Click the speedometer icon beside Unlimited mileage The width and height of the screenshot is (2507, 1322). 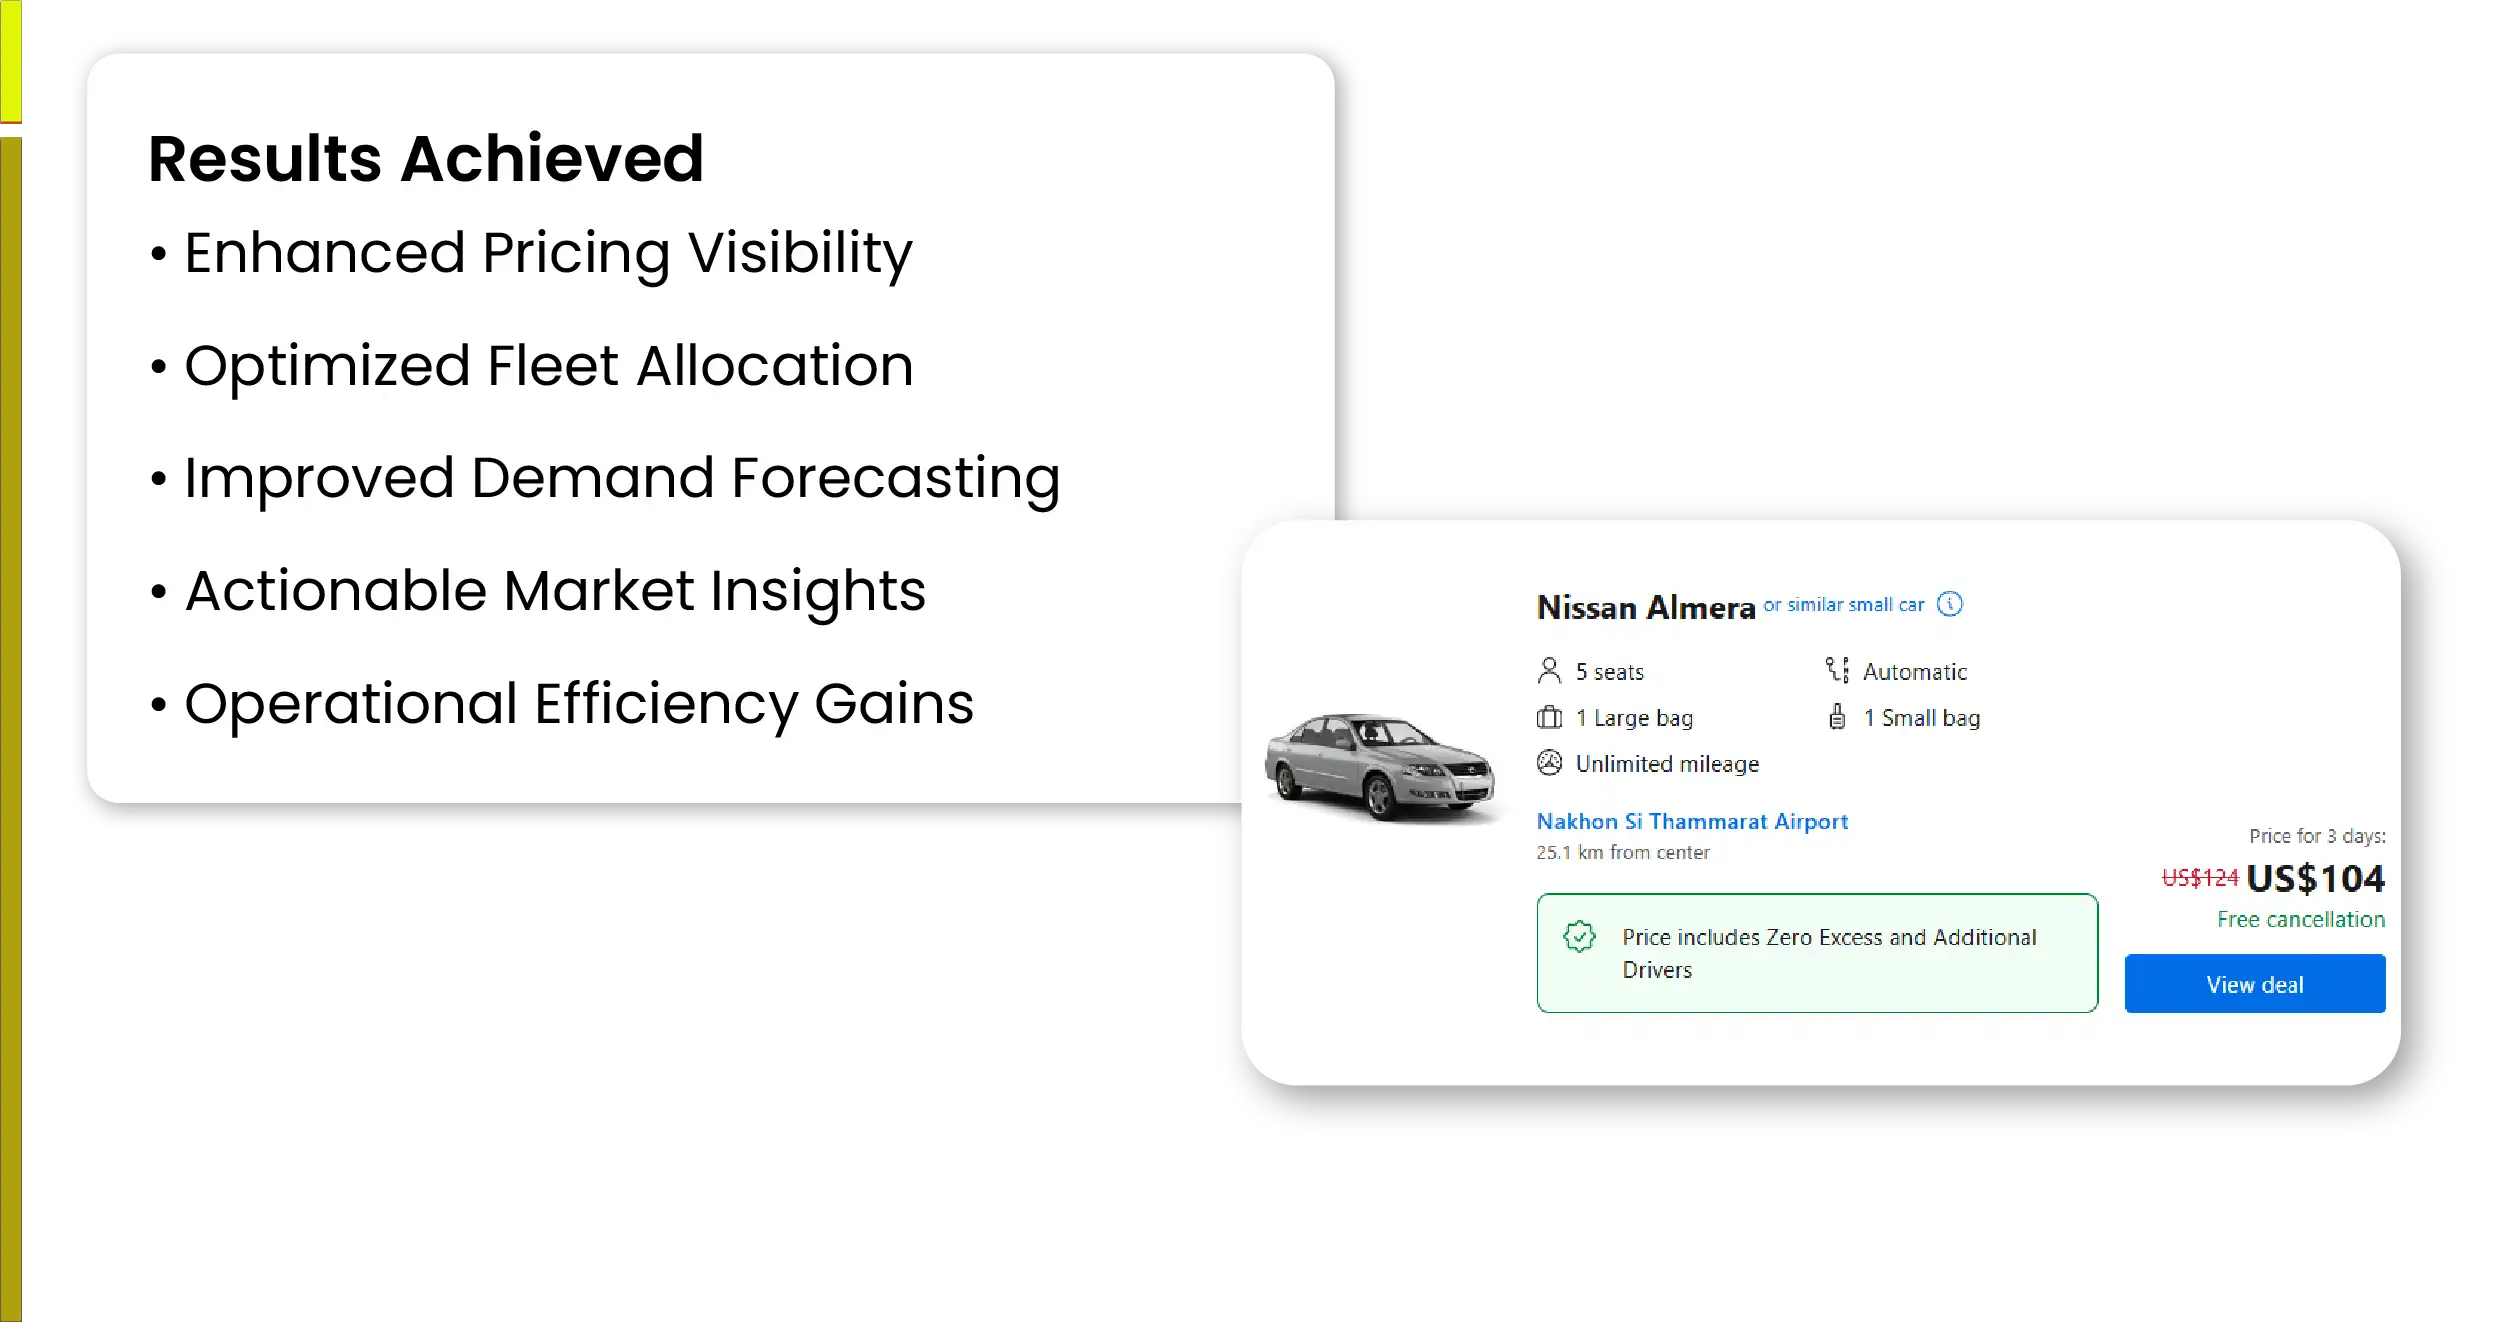1549,763
